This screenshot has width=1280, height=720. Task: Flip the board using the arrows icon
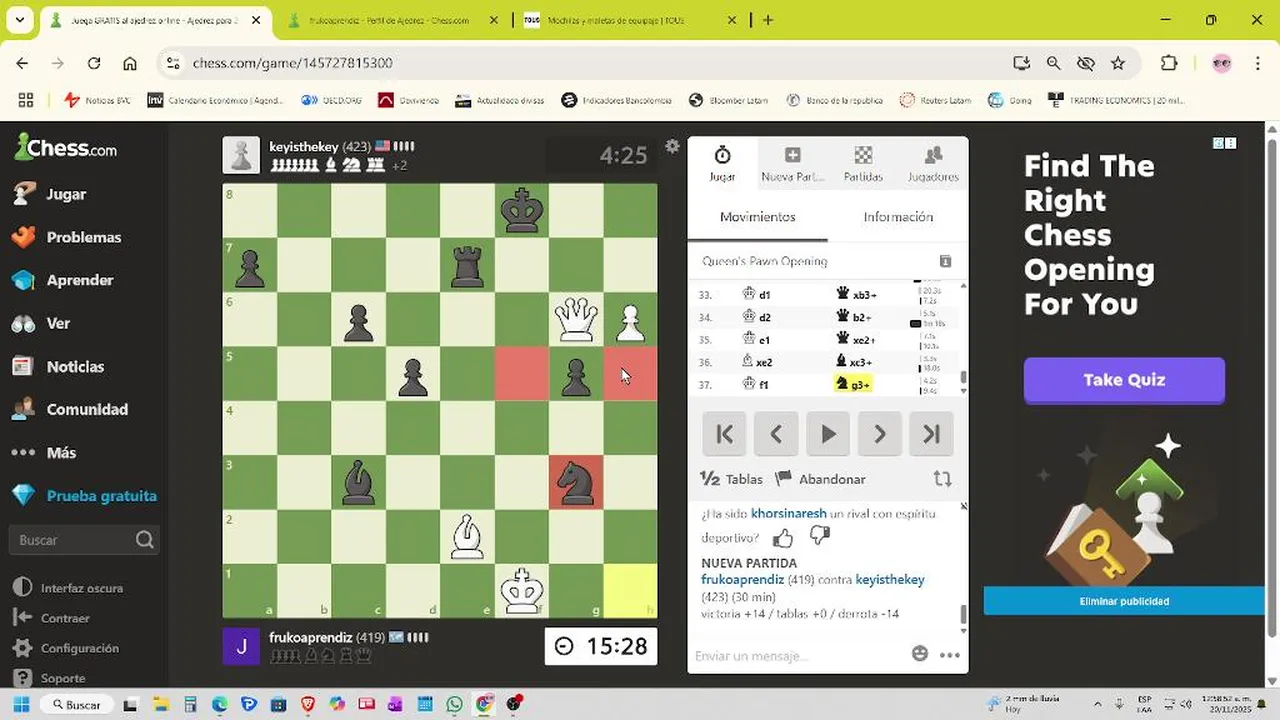942,479
